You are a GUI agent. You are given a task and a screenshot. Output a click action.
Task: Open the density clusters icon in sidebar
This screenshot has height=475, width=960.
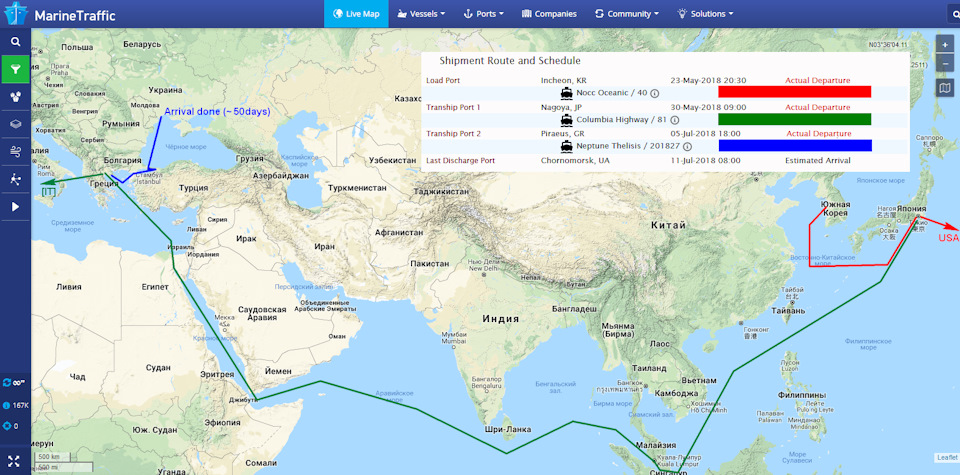tap(15, 97)
